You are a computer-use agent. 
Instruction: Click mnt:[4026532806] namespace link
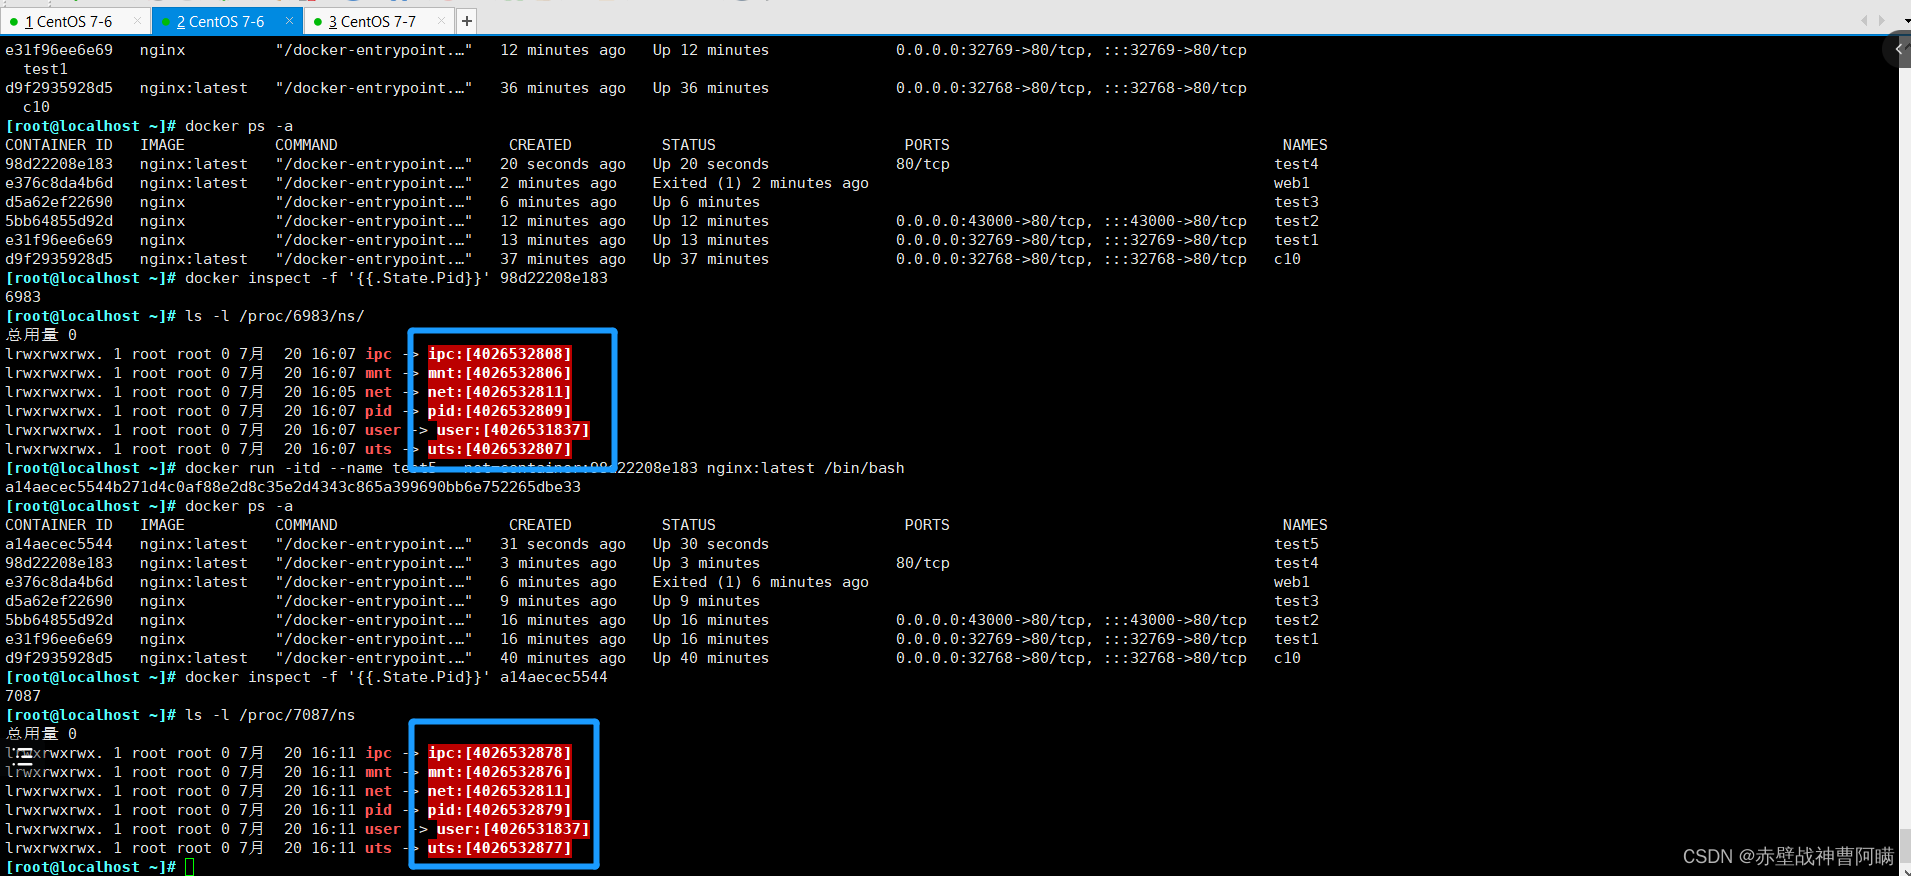(x=500, y=373)
